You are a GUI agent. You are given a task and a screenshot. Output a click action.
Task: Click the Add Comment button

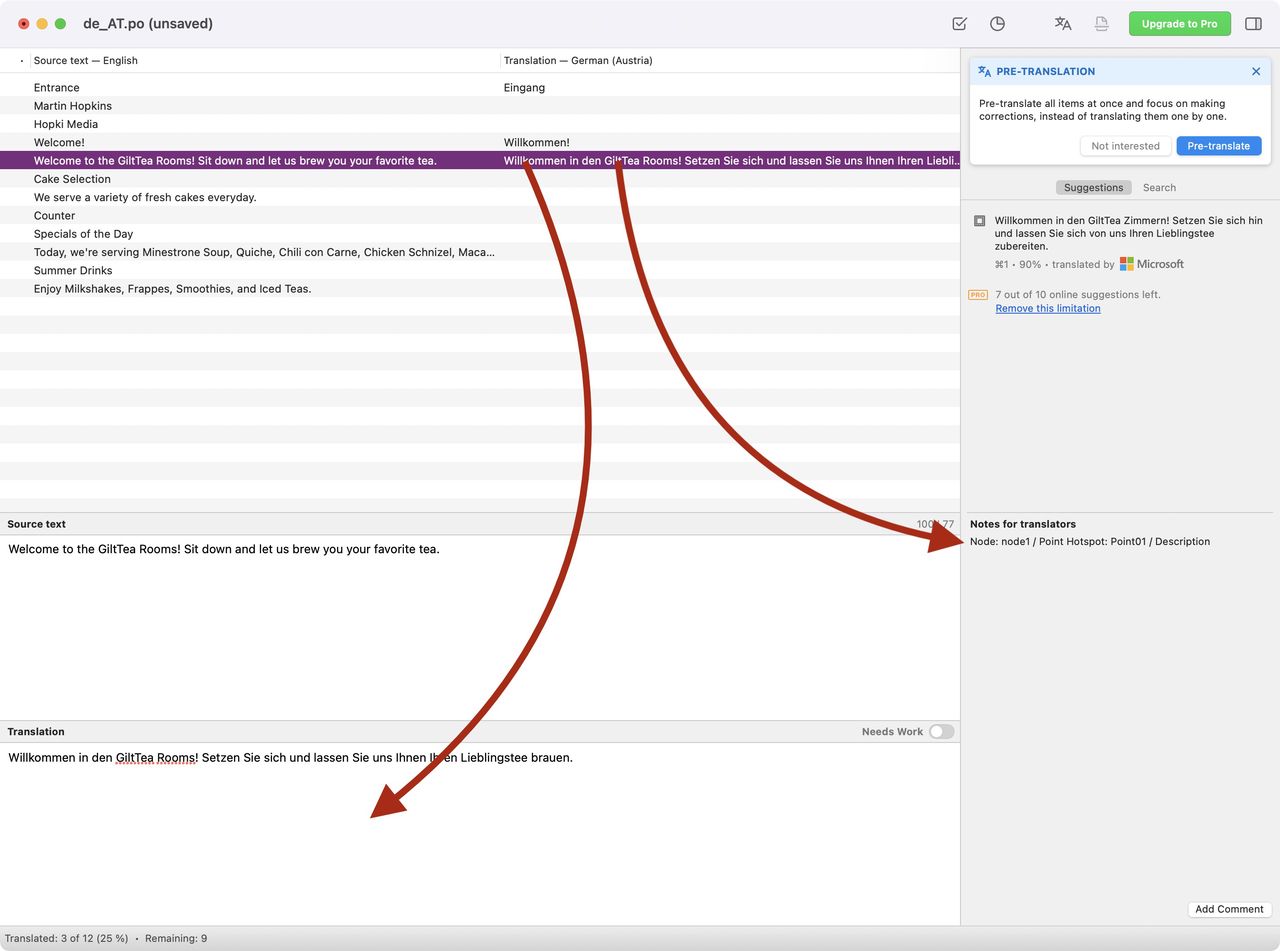click(x=1229, y=909)
